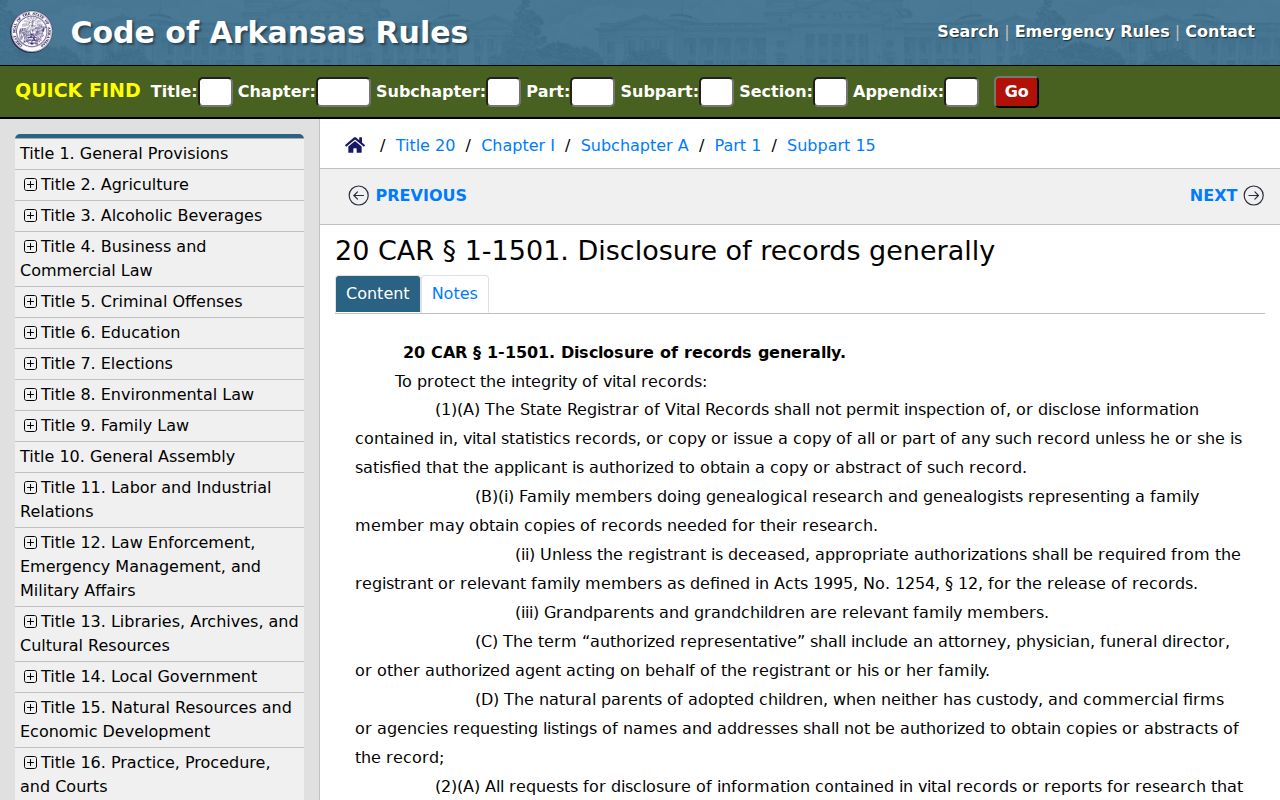Select the Content tab
The height and width of the screenshot is (800, 1280).
[378, 294]
